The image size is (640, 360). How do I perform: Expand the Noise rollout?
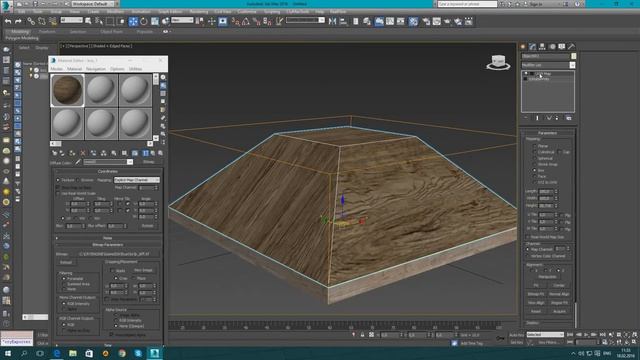[108, 238]
